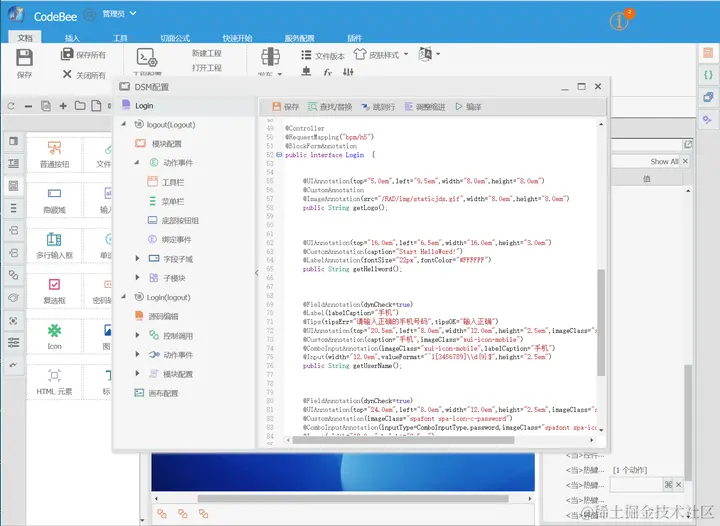The height and width of the screenshot is (526, 720).
Task: Select the 复选框 checkbox component in the palette
Action: pos(54,291)
